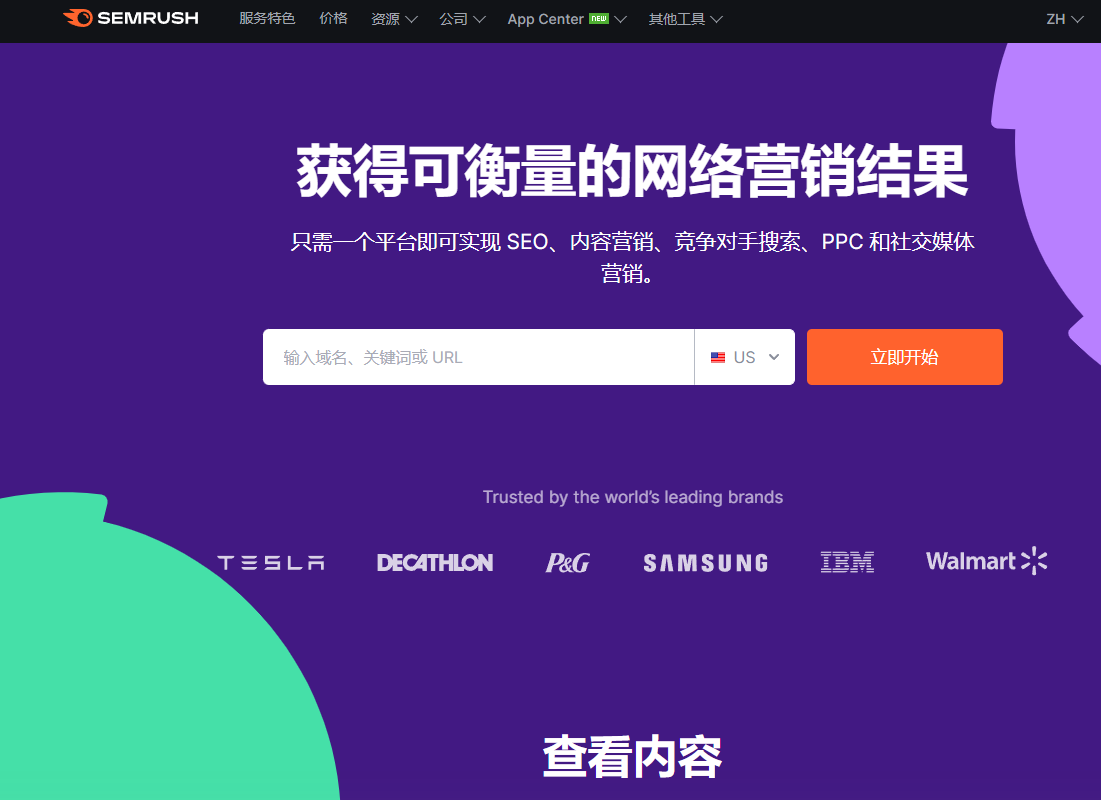Expand the 其他工具 dropdown menu

point(685,19)
